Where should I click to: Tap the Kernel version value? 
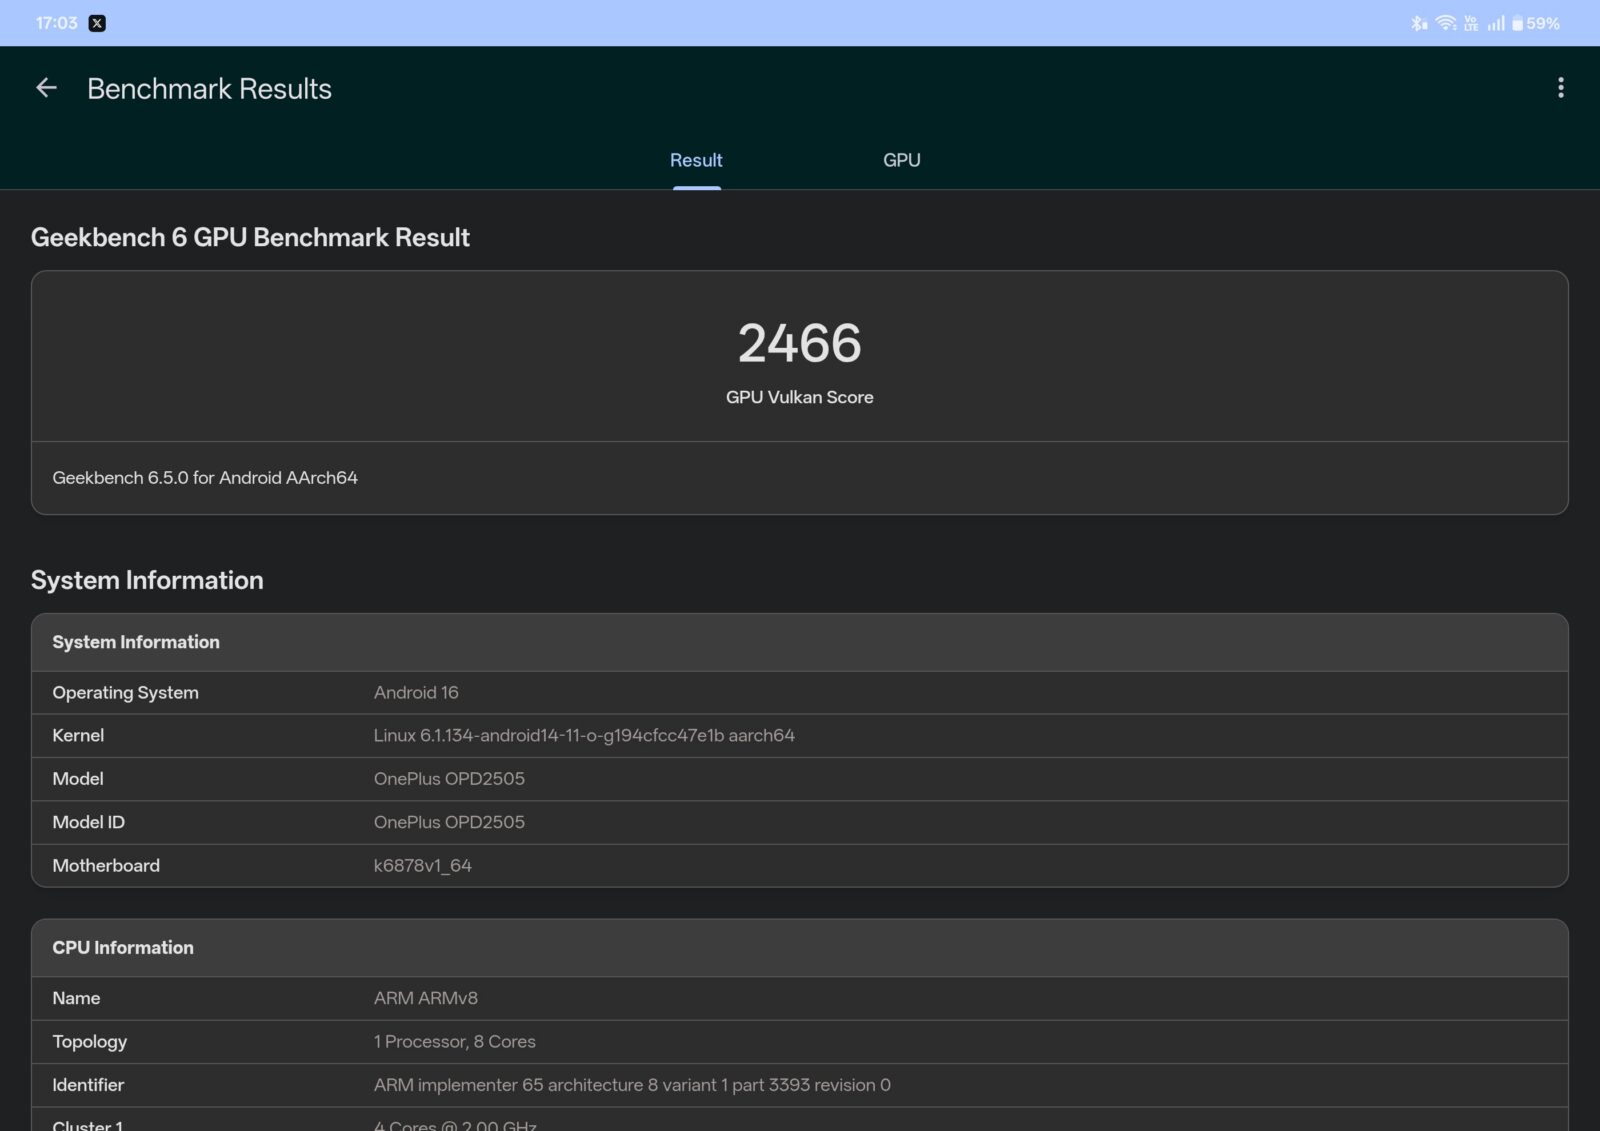(x=584, y=735)
